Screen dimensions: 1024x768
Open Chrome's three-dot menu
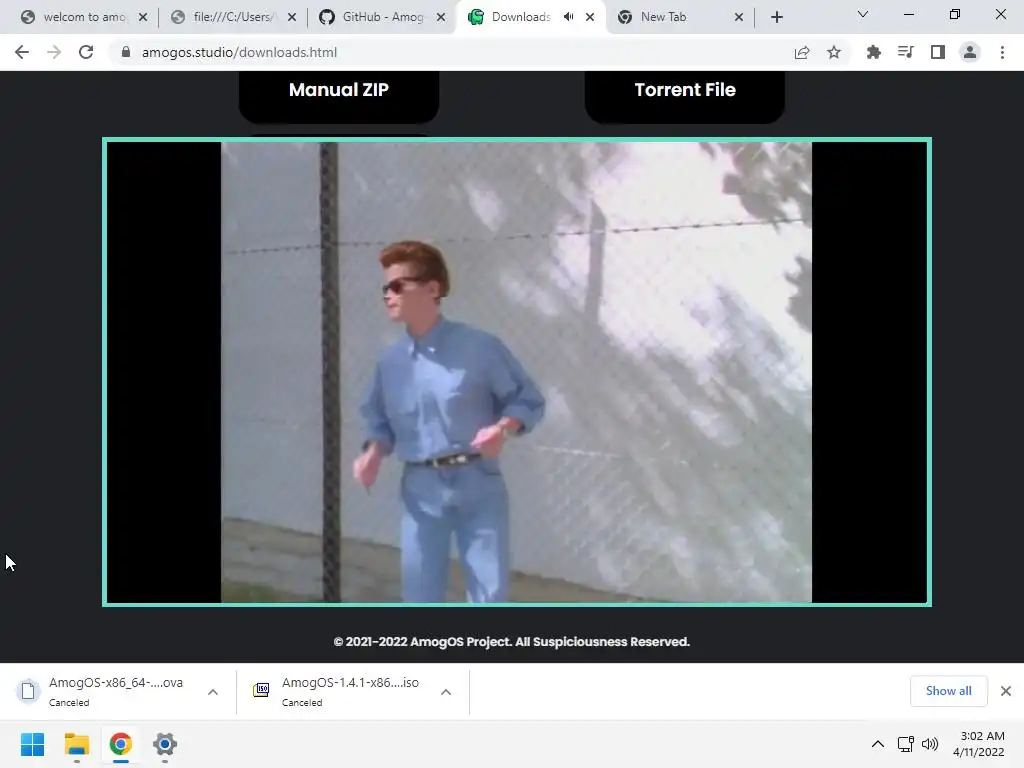[x=1002, y=52]
